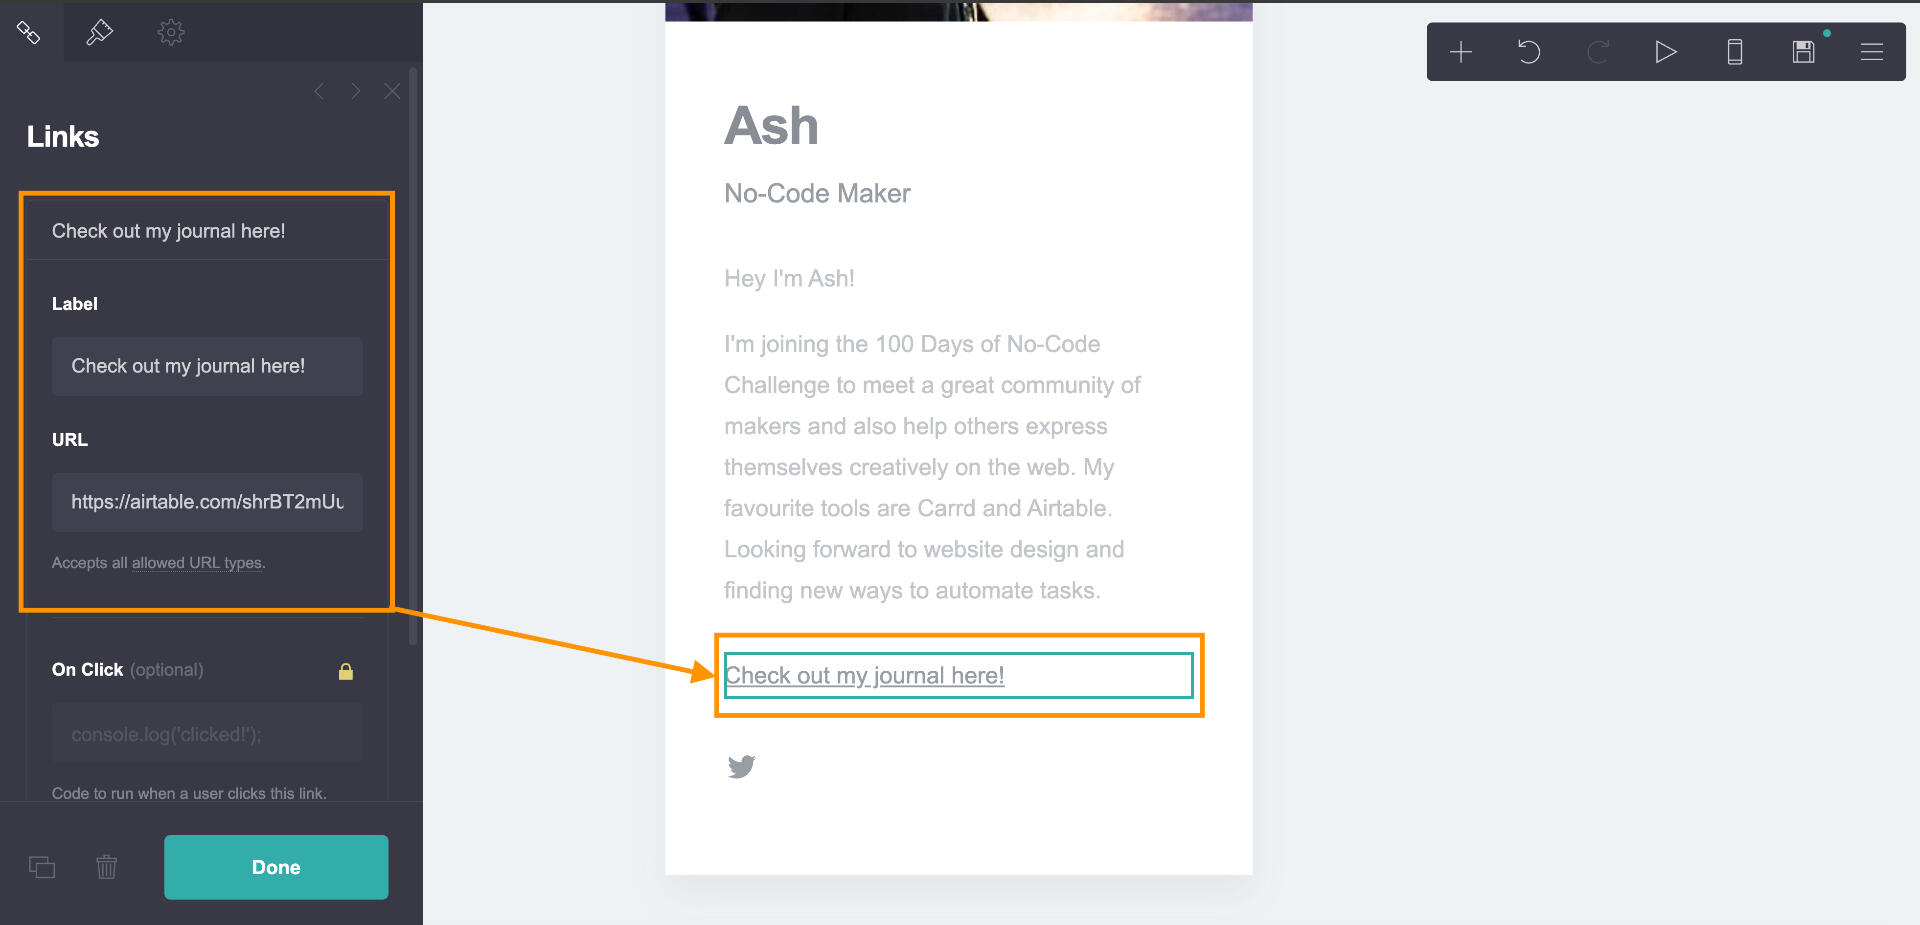The width and height of the screenshot is (1920, 925).
Task: Open the settings gear tab
Action: click(171, 32)
